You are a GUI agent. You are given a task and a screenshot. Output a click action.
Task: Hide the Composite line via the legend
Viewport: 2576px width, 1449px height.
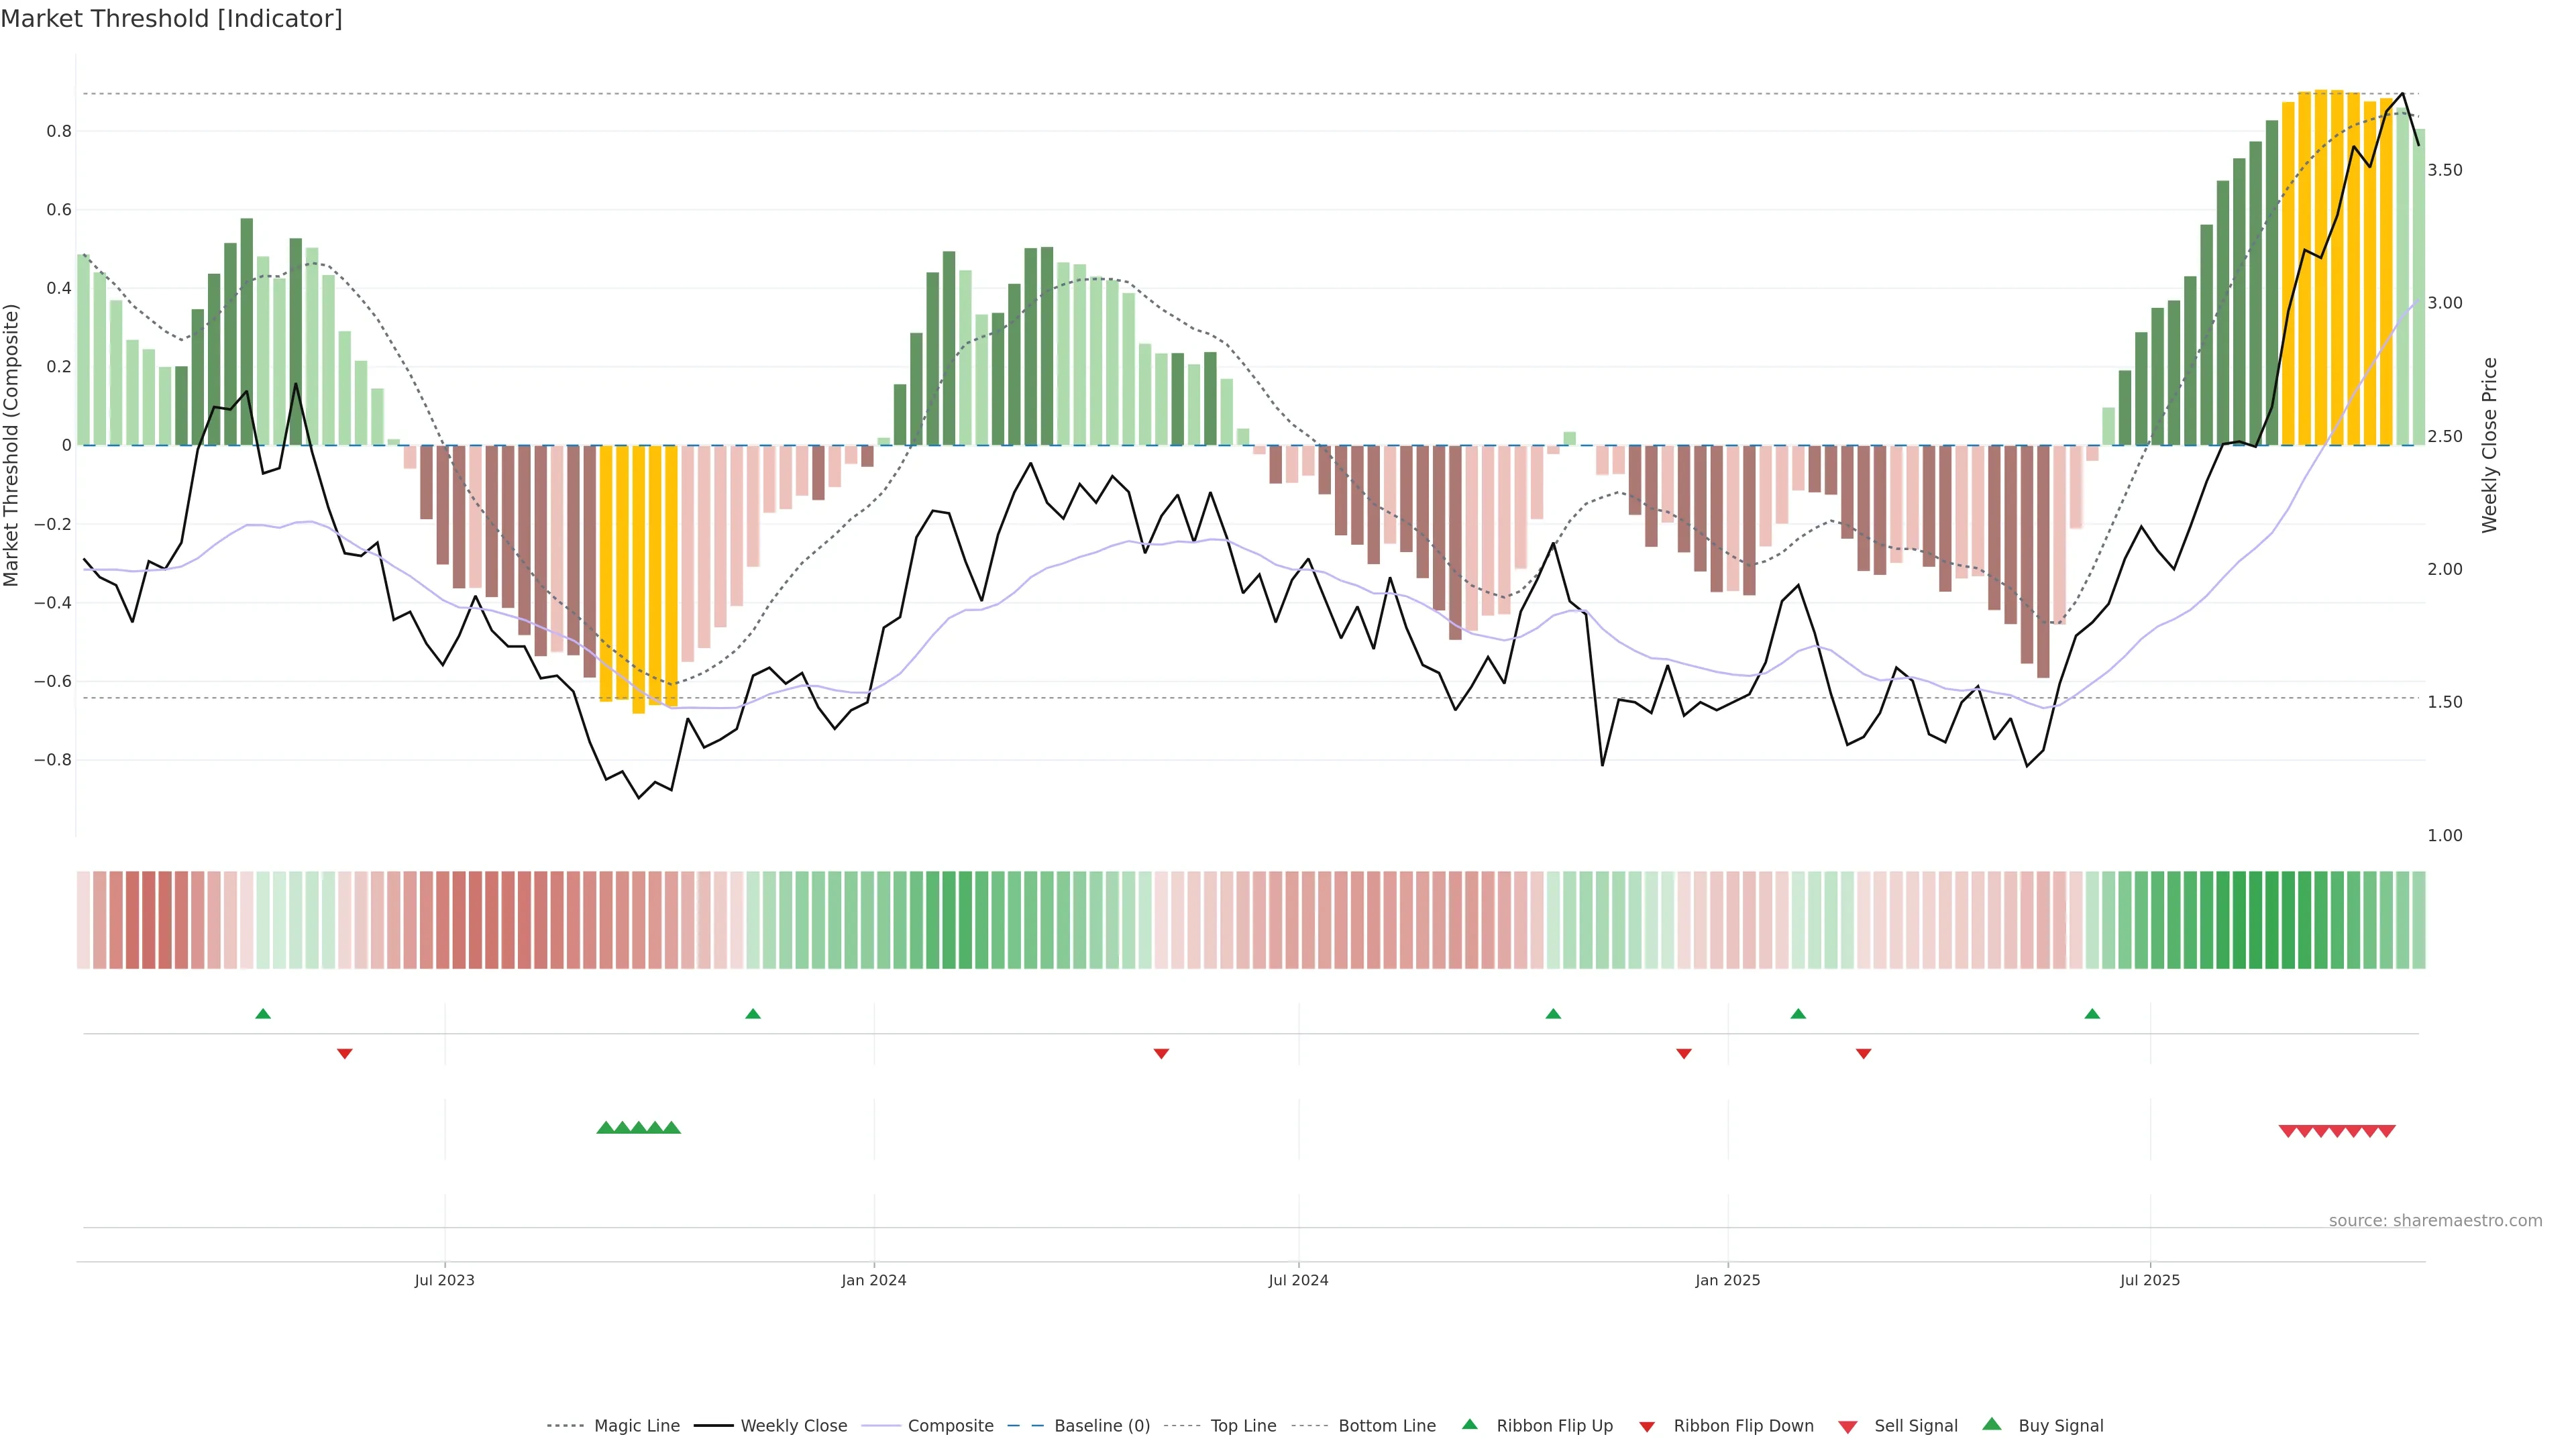click(950, 1425)
